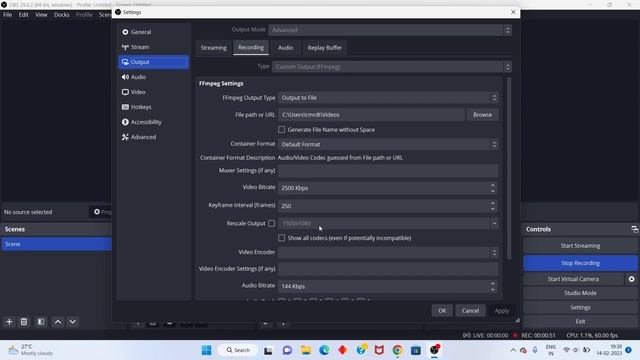Image resolution: width=640 pixels, height=360 pixels.
Task: Open Windows Start menu
Action: (207, 350)
